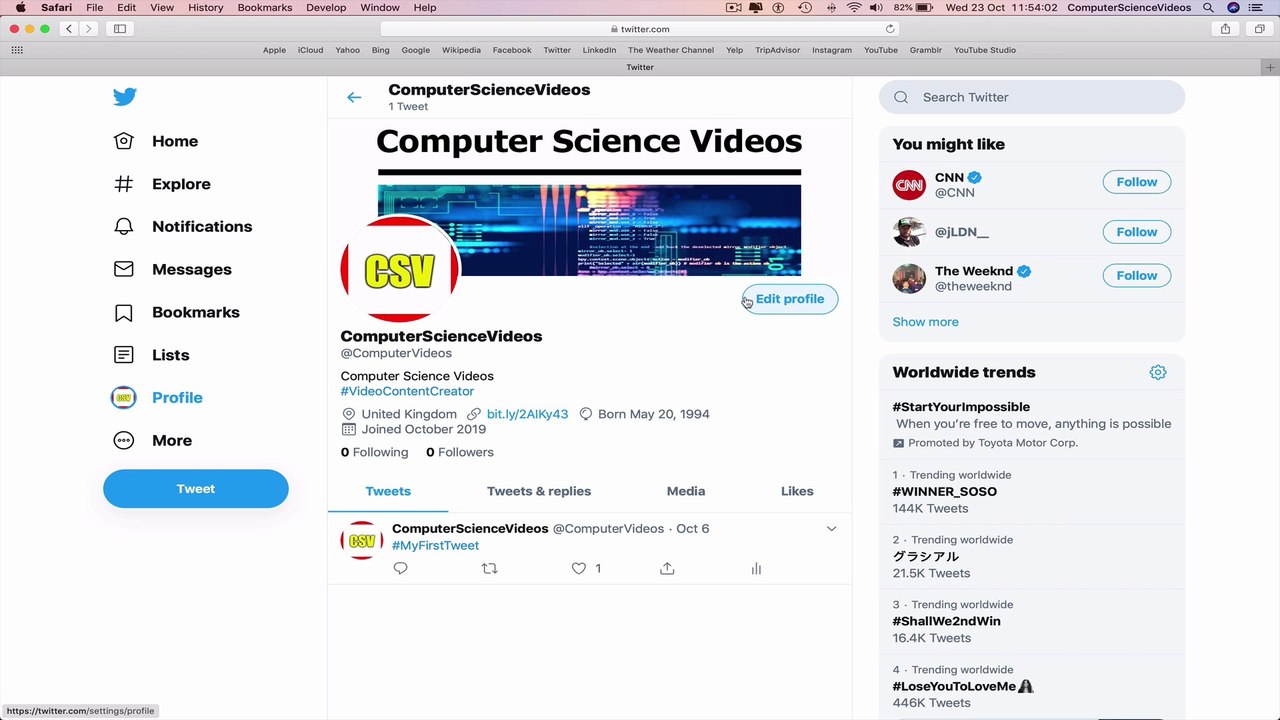Image resolution: width=1280 pixels, height=720 pixels.
Task: Open the CSV profile picture
Action: [400, 270]
